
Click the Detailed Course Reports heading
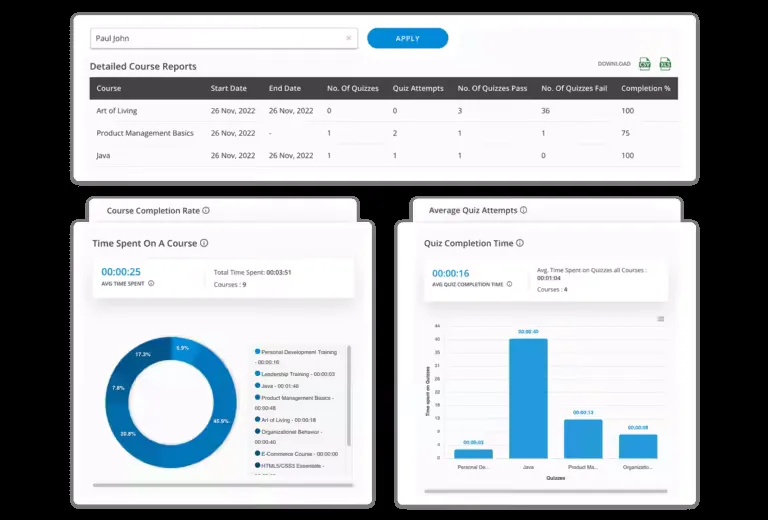pos(143,67)
